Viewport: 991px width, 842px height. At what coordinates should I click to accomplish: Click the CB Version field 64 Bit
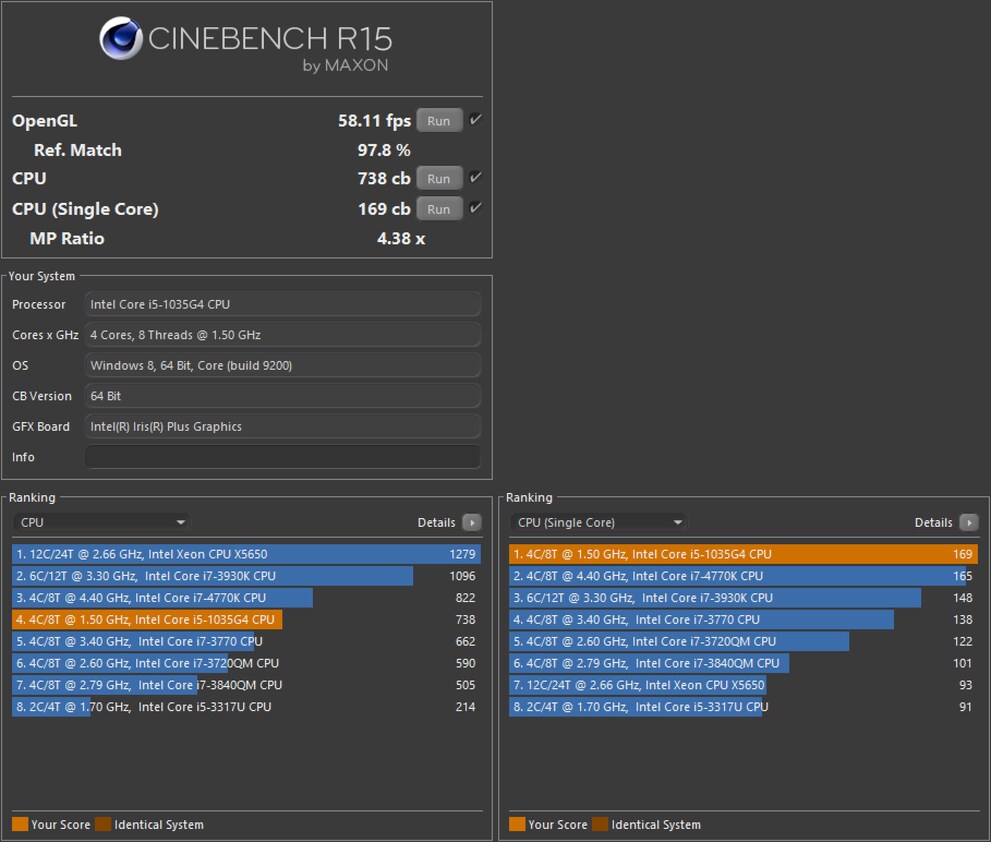pos(283,396)
